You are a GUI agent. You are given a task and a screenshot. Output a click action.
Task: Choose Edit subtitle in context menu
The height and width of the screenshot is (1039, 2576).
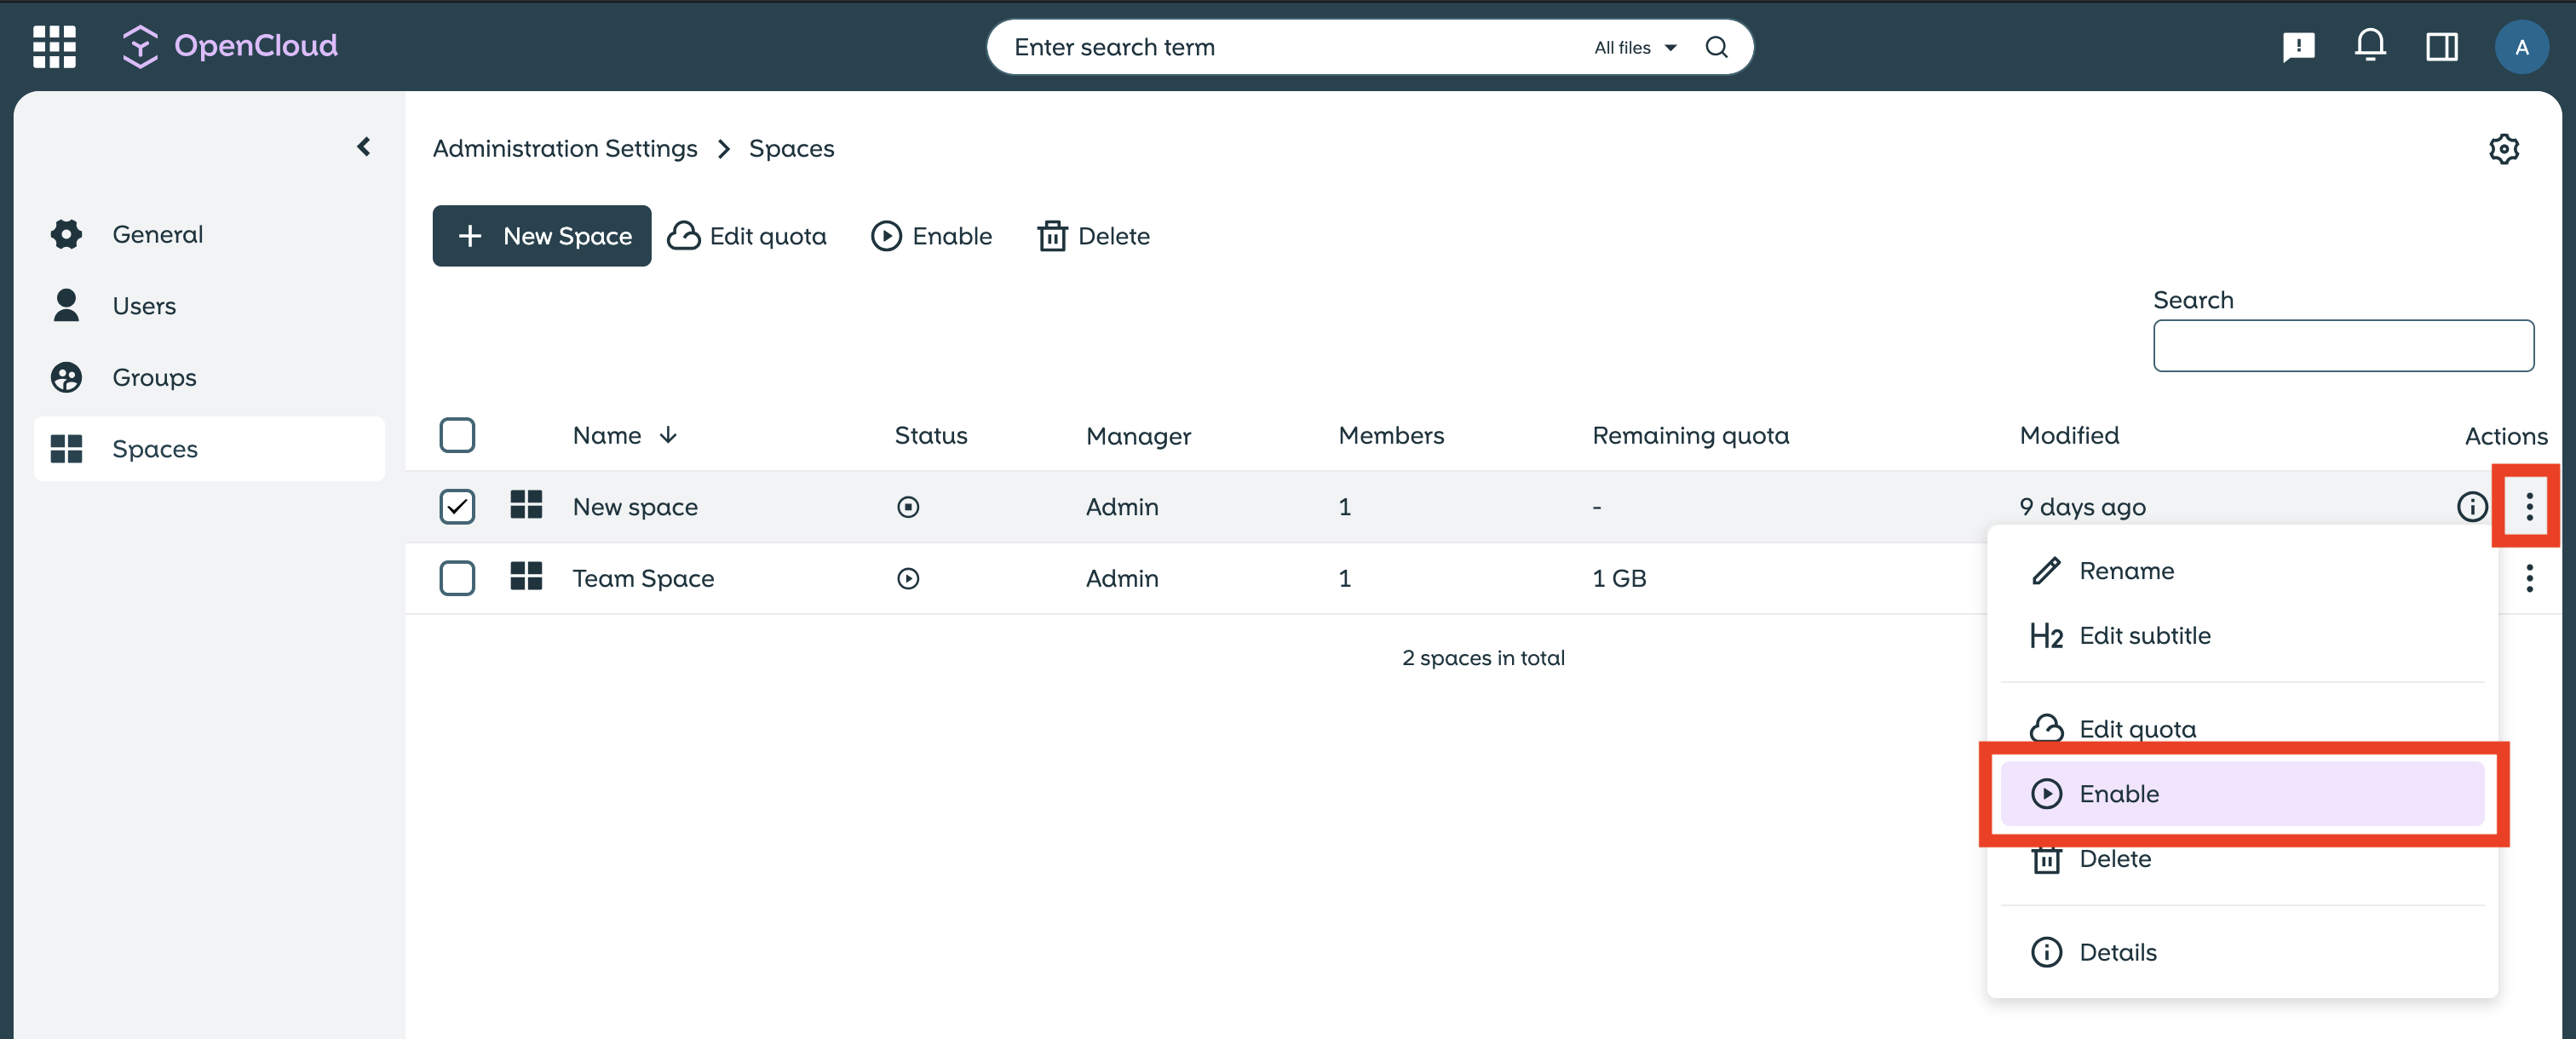(2144, 636)
